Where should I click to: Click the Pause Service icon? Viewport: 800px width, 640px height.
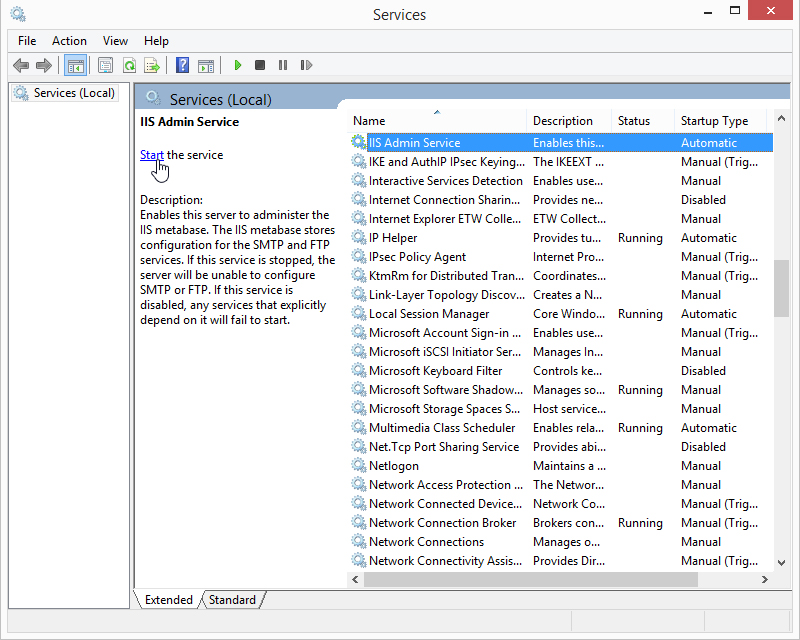pos(283,65)
